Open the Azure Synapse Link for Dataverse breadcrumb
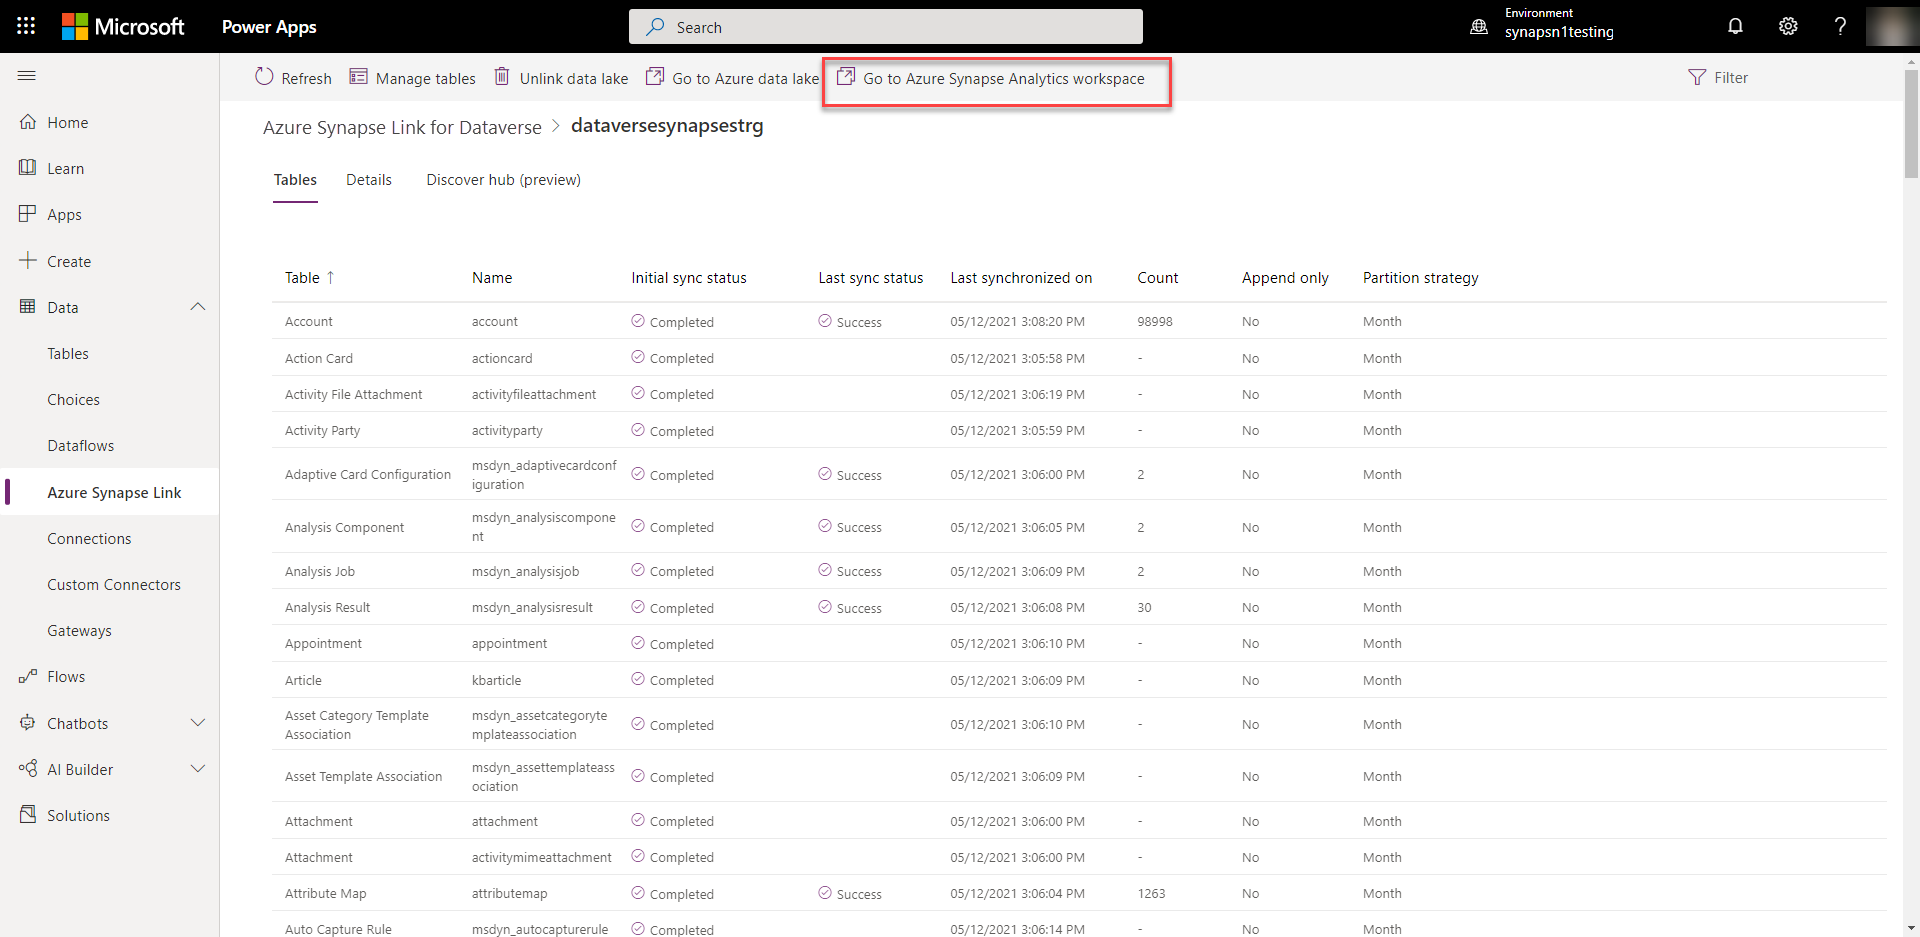Screen dimensions: 1920x937 400,127
